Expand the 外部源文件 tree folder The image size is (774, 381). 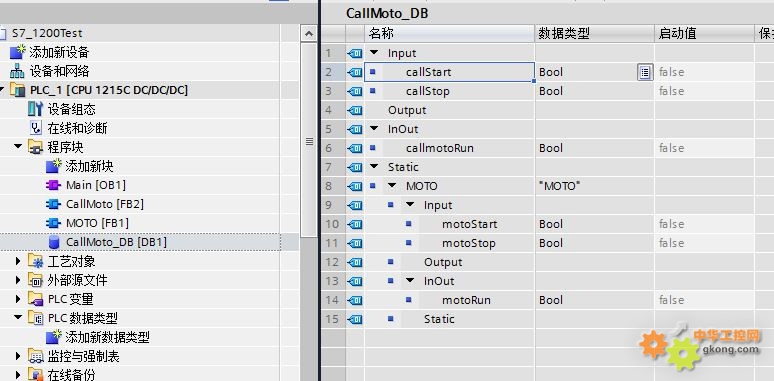(x=18, y=280)
